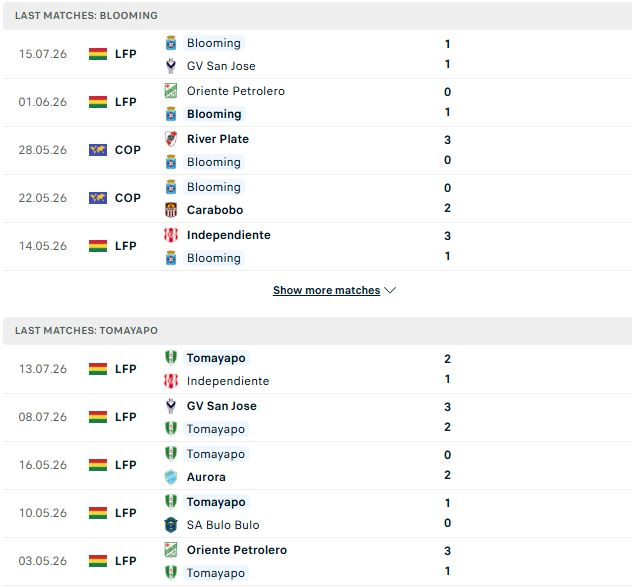
Task: Expand list via Show more matches chevron
Action: (390, 290)
